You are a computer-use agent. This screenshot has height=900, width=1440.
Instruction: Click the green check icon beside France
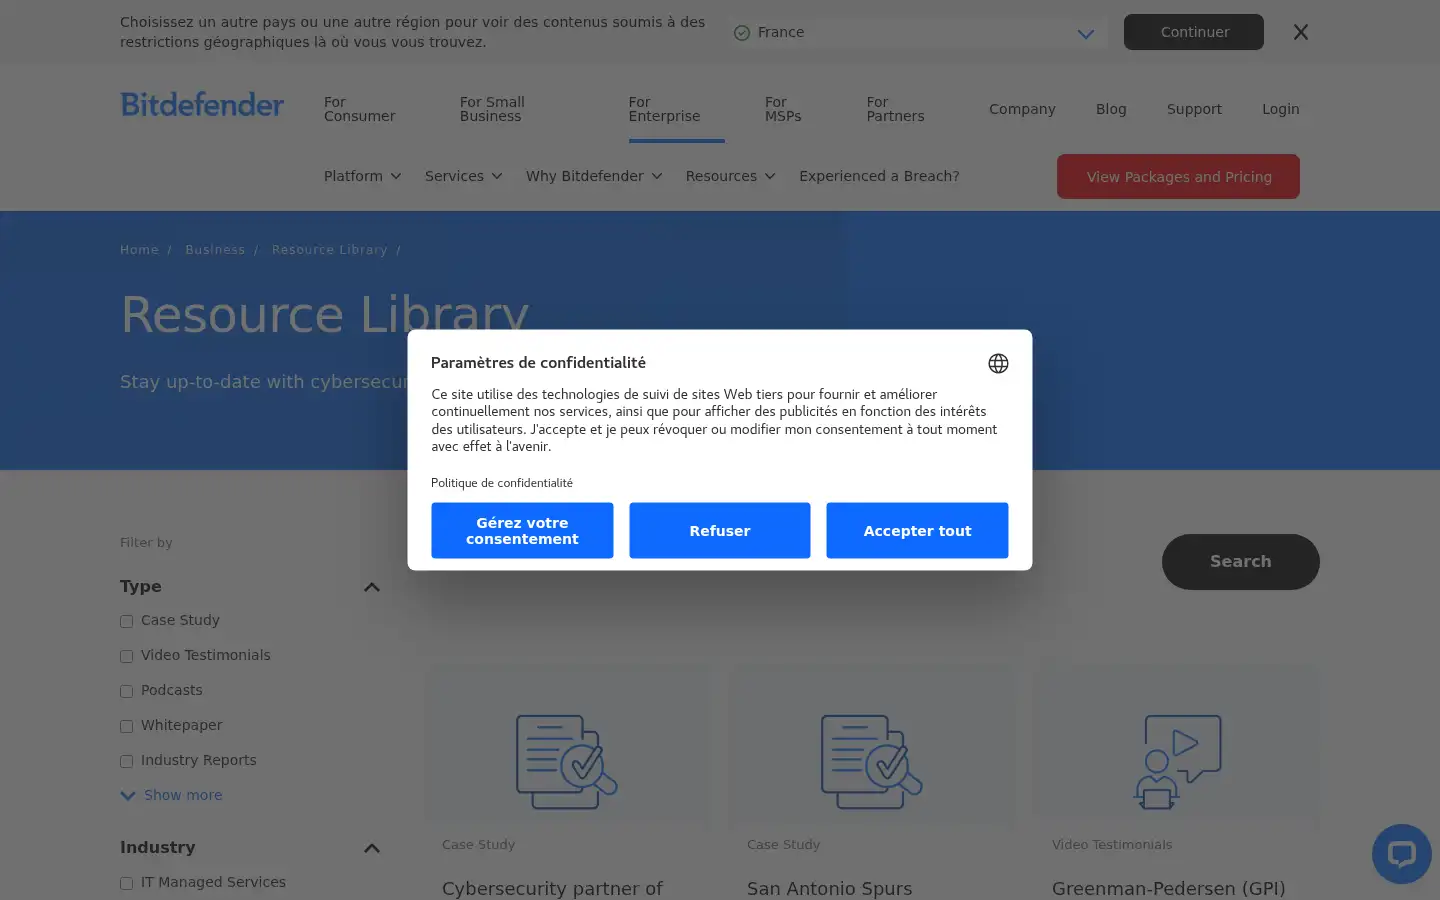[x=742, y=33]
